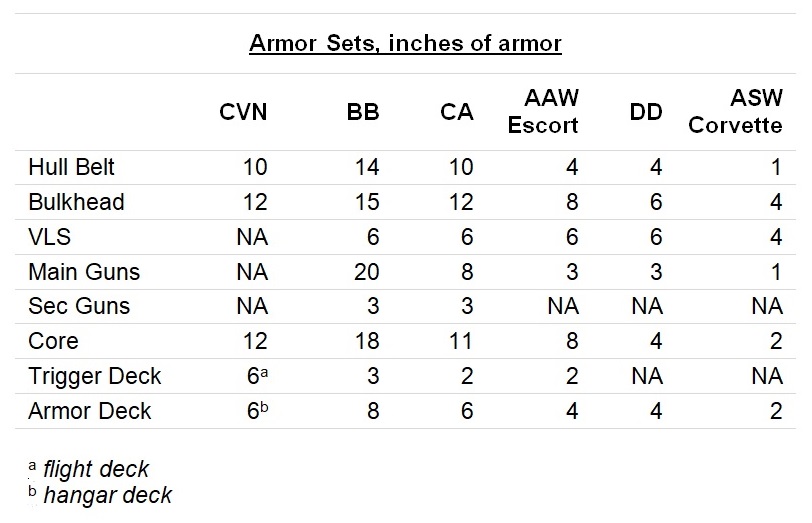The image size is (812, 523).
Task: Click the Armor Sets table title
Action: (405, 43)
